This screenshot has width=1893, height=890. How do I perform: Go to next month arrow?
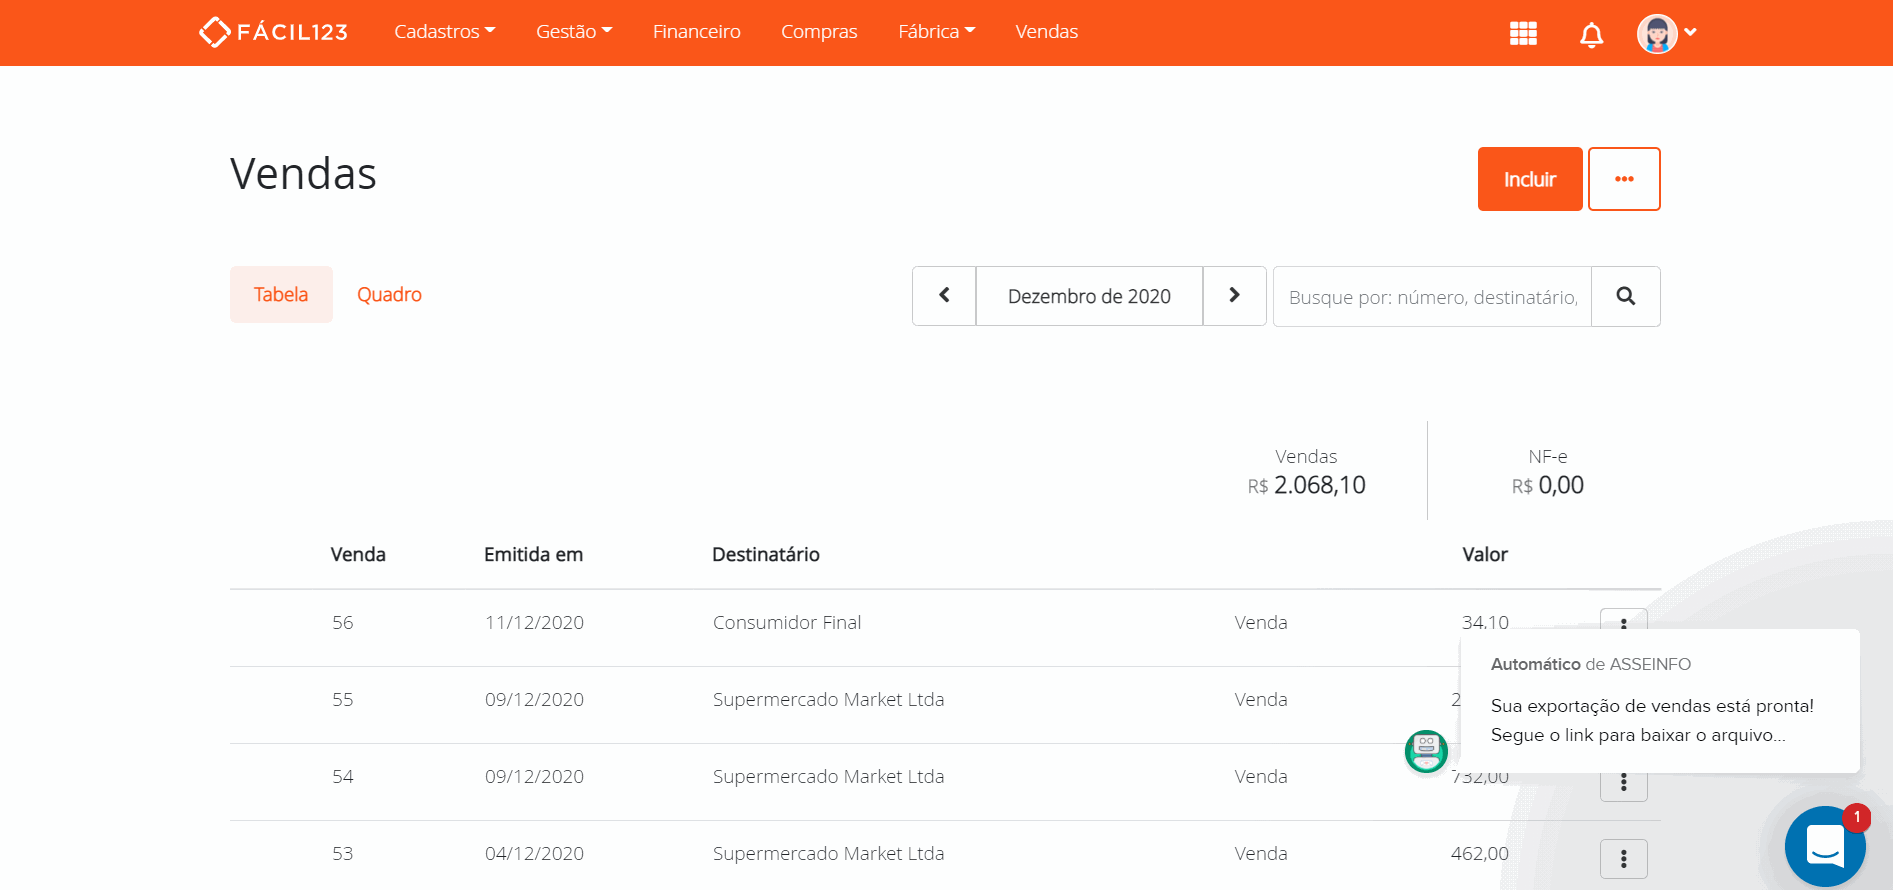click(x=1234, y=296)
